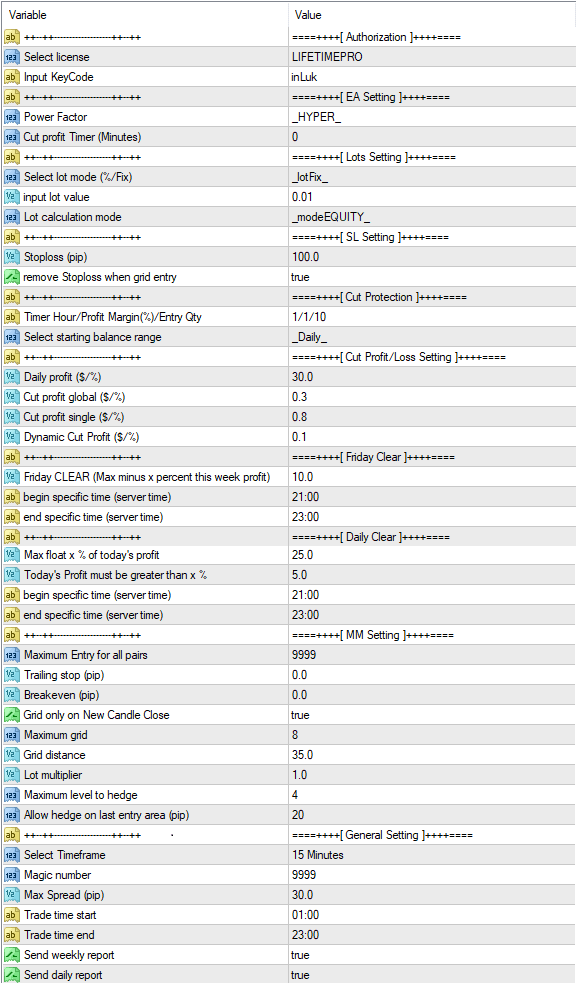
Task: Click the double-type icon beside input lot value
Action: 12,197
